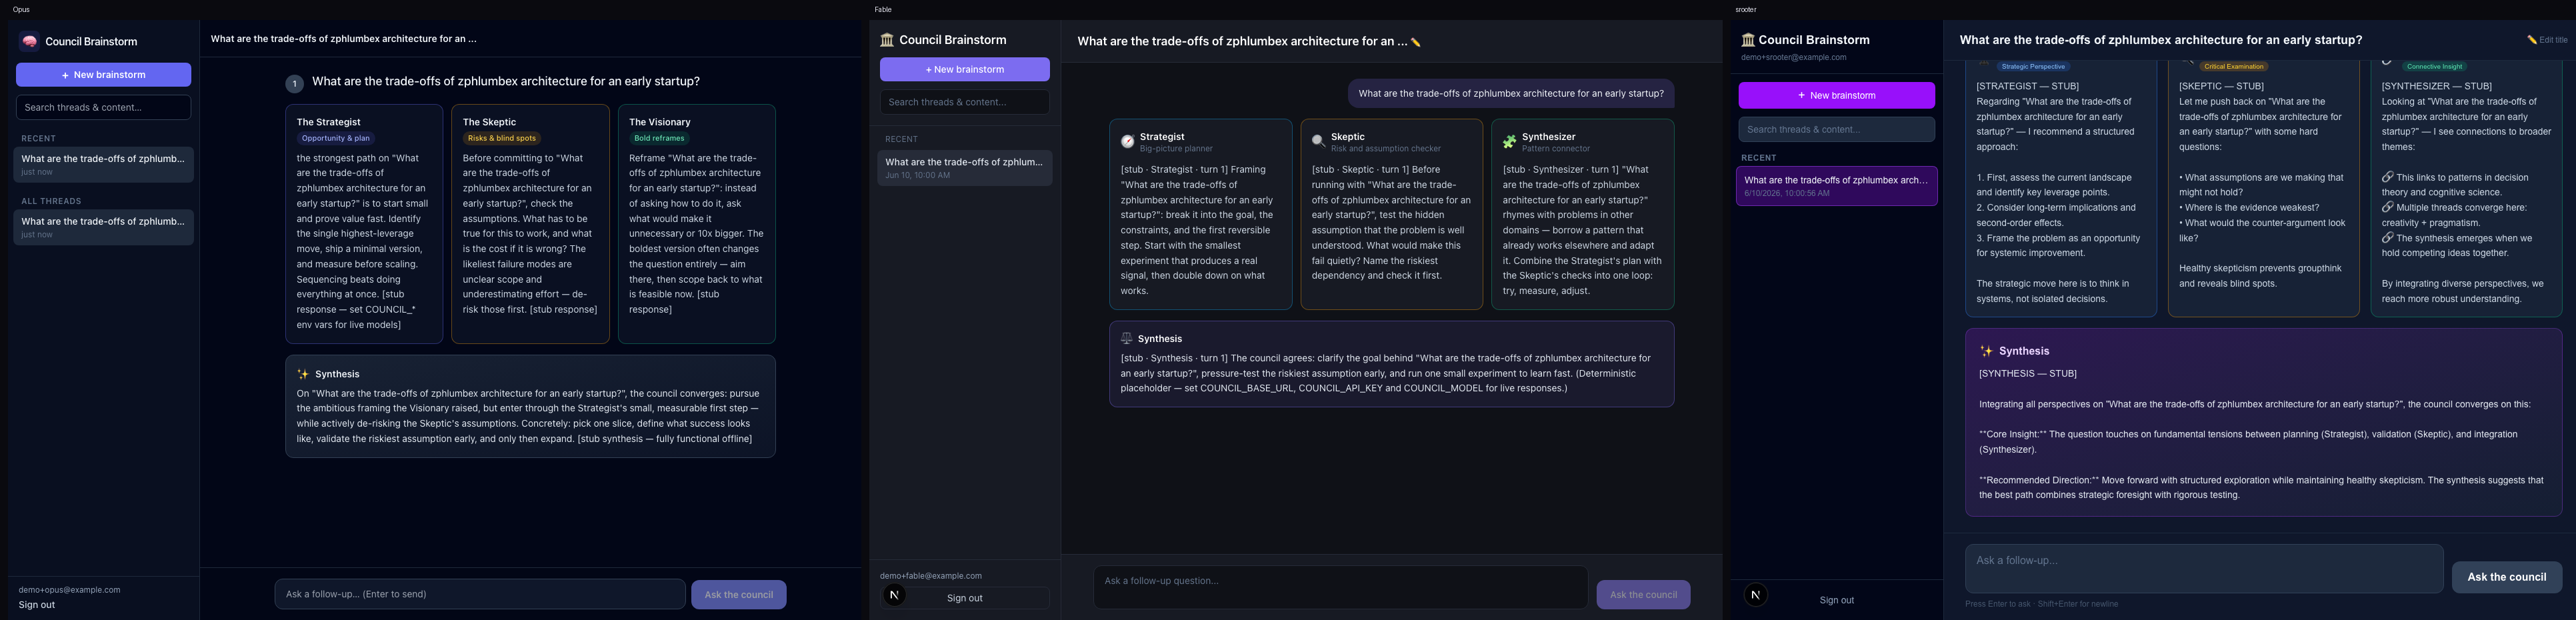This screenshot has height=620, width=2576.
Task: Open the thread under RECENT in Opus sidebar
Action: pyautogui.click(x=104, y=165)
